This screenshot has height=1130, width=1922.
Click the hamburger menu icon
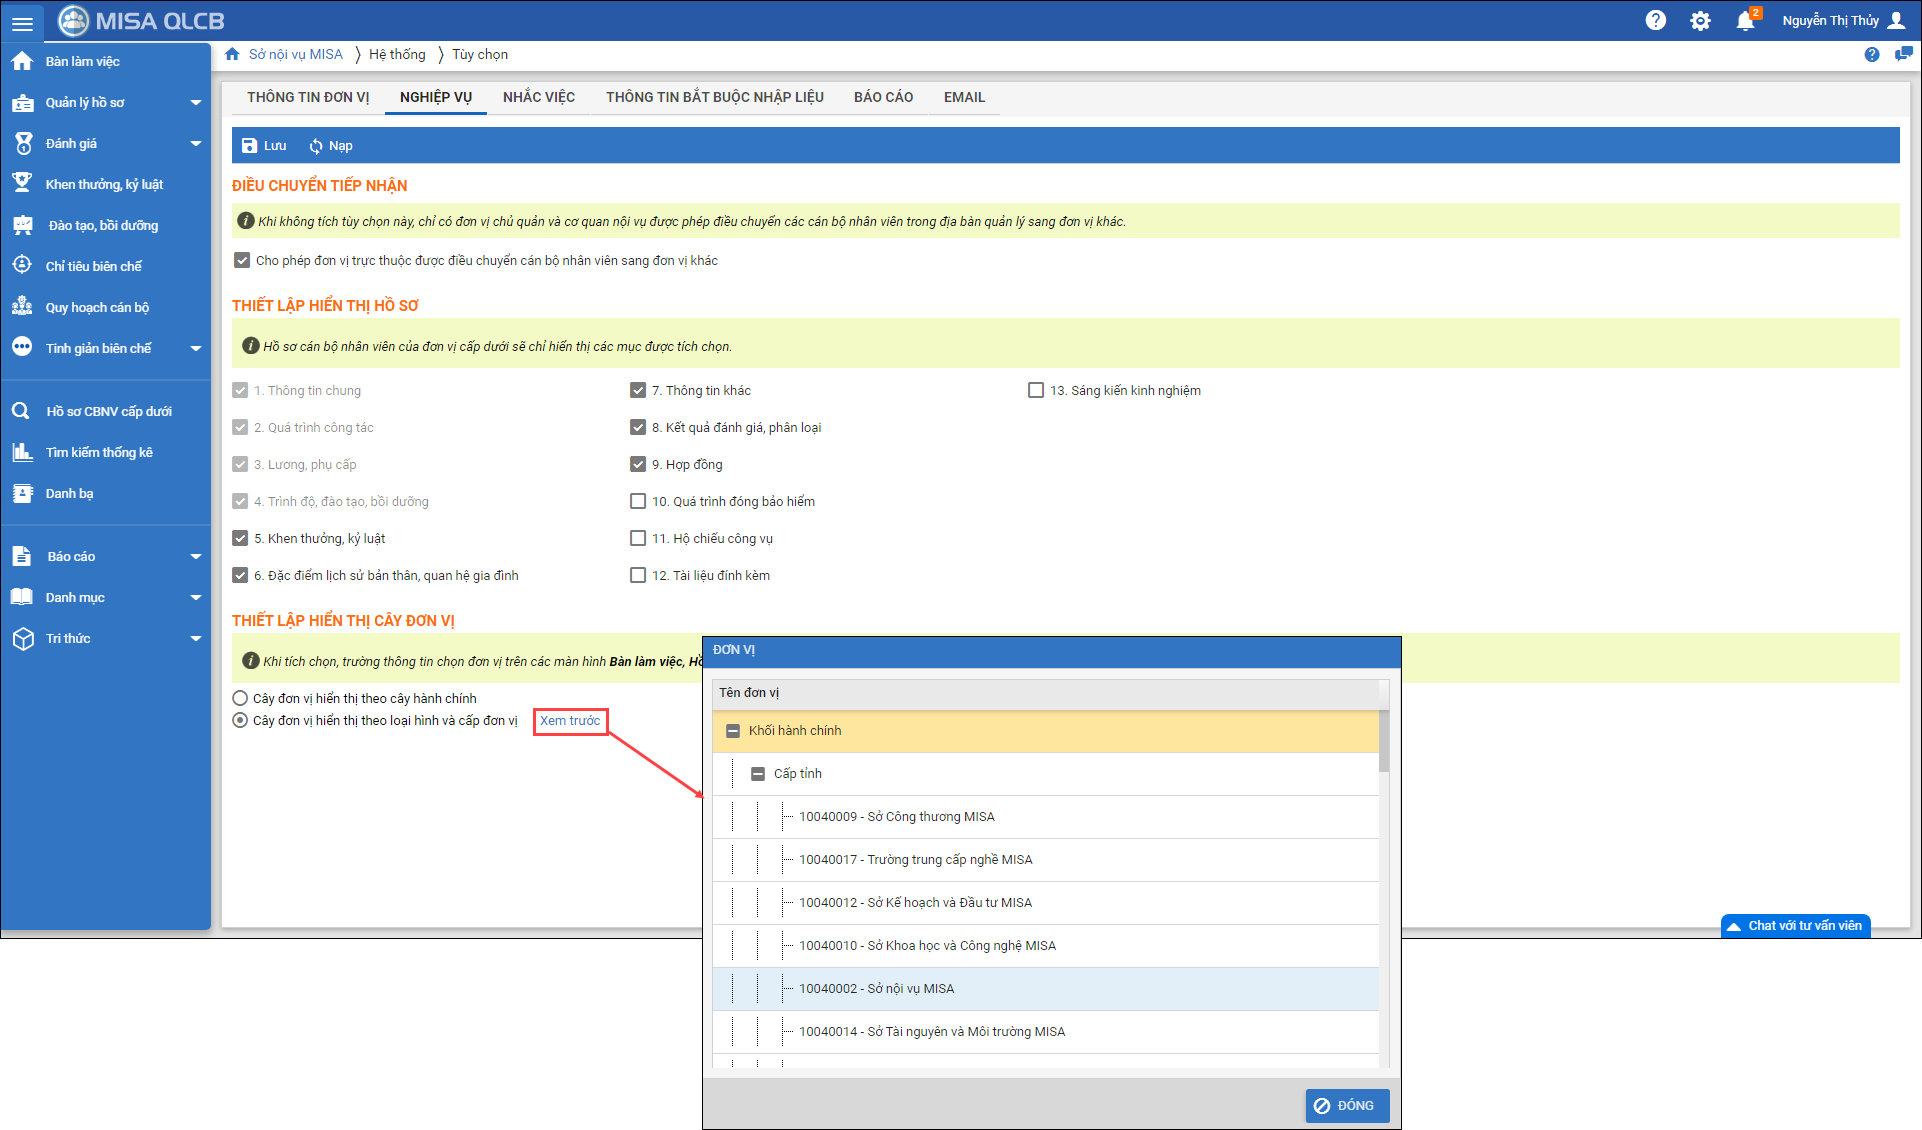coord(22,22)
